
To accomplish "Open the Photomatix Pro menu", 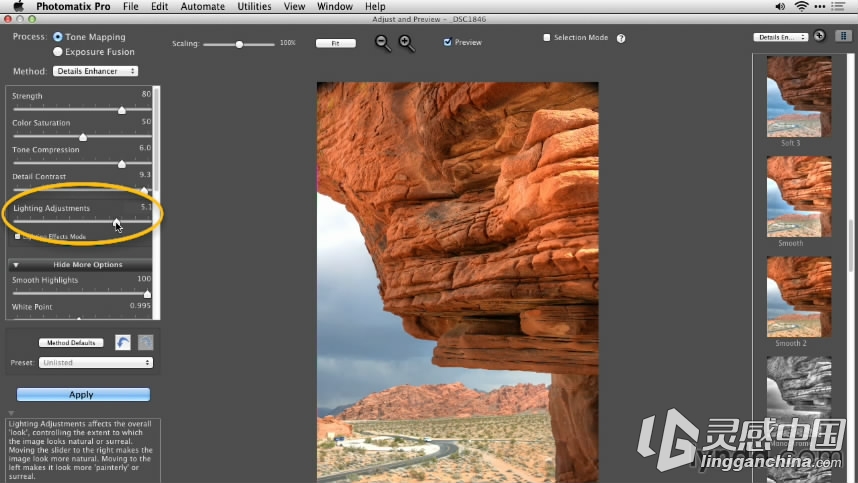I will point(73,6).
